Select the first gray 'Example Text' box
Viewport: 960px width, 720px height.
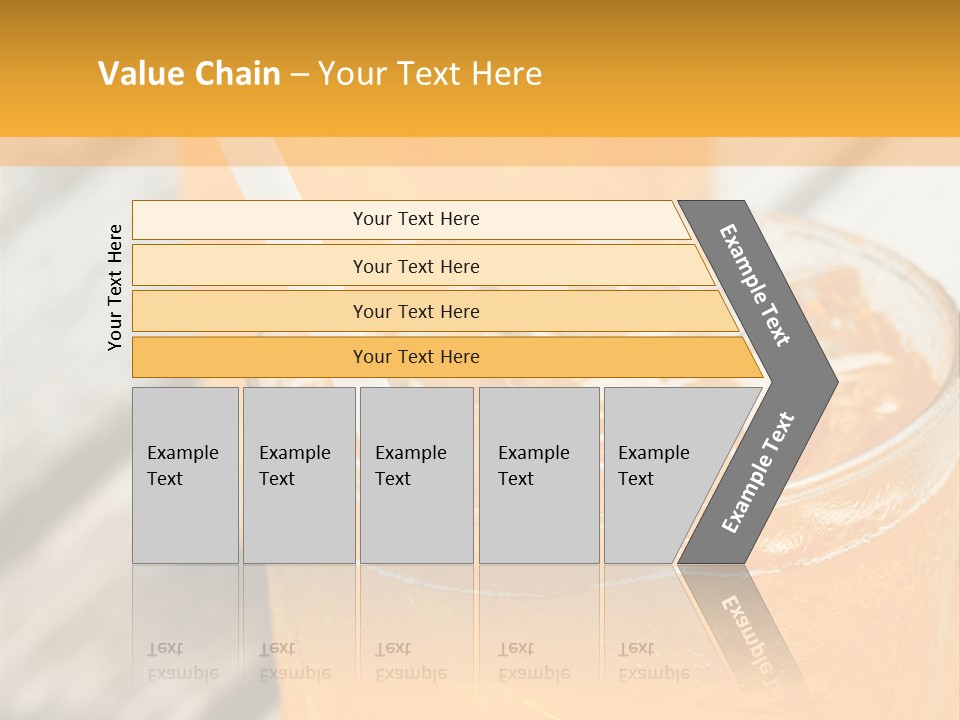coord(185,475)
